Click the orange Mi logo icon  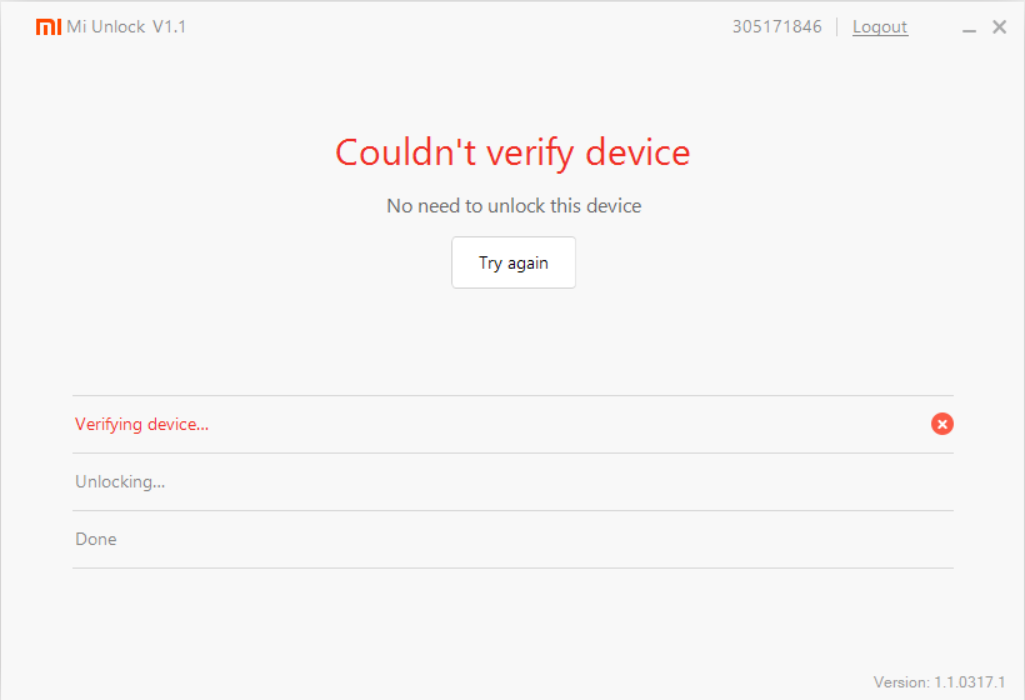coord(48,27)
